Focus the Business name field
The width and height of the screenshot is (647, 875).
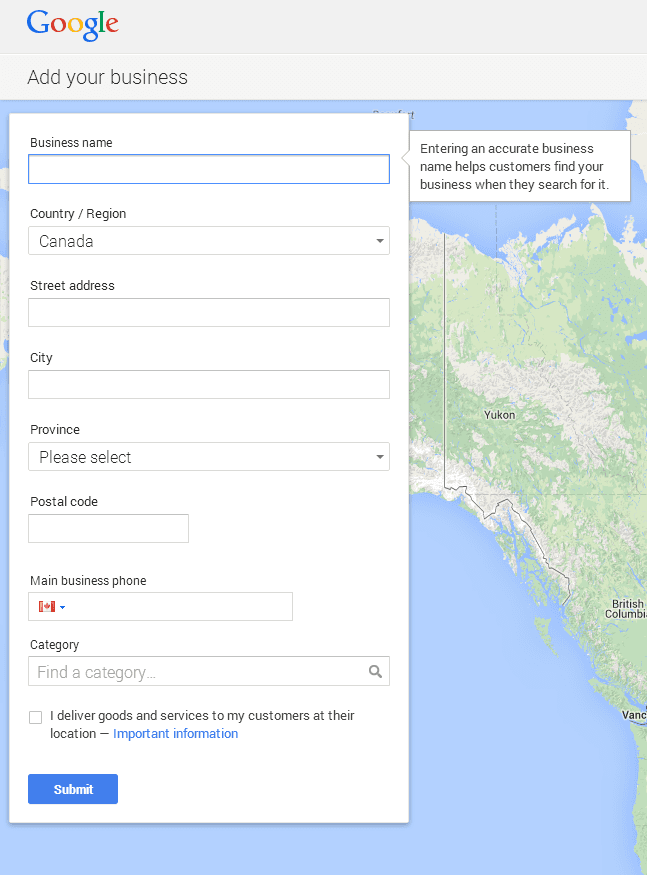tap(209, 169)
